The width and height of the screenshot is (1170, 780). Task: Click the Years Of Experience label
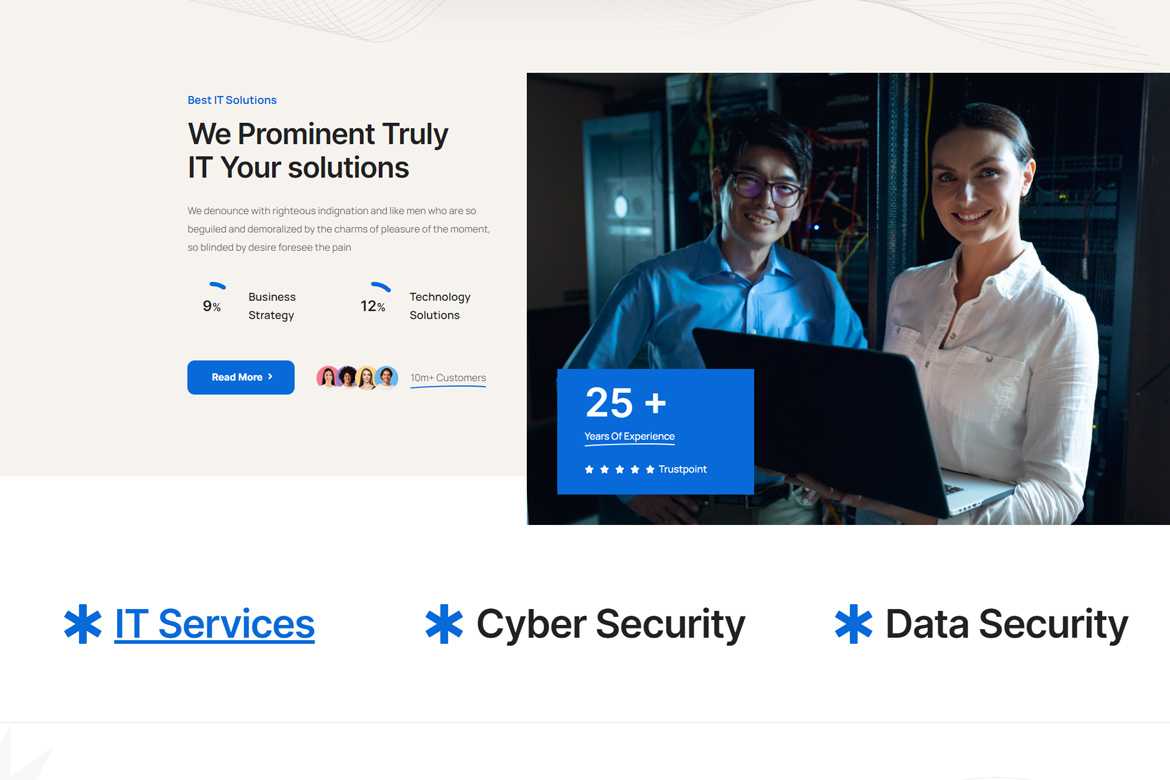pyautogui.click(x=629, y=436)
